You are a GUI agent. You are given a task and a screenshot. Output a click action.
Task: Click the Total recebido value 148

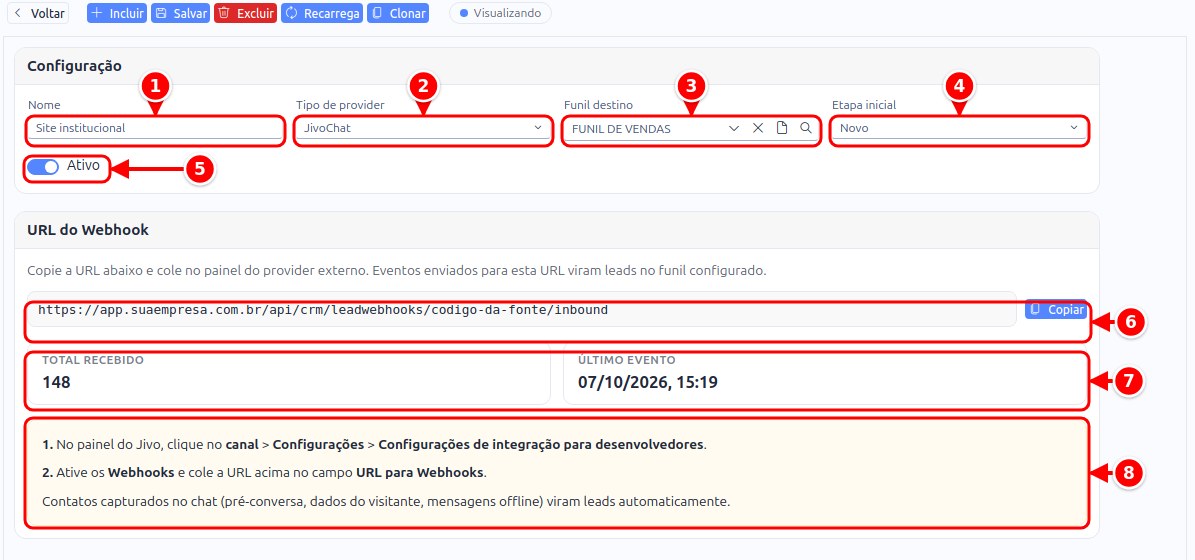[x=56, y=382]
